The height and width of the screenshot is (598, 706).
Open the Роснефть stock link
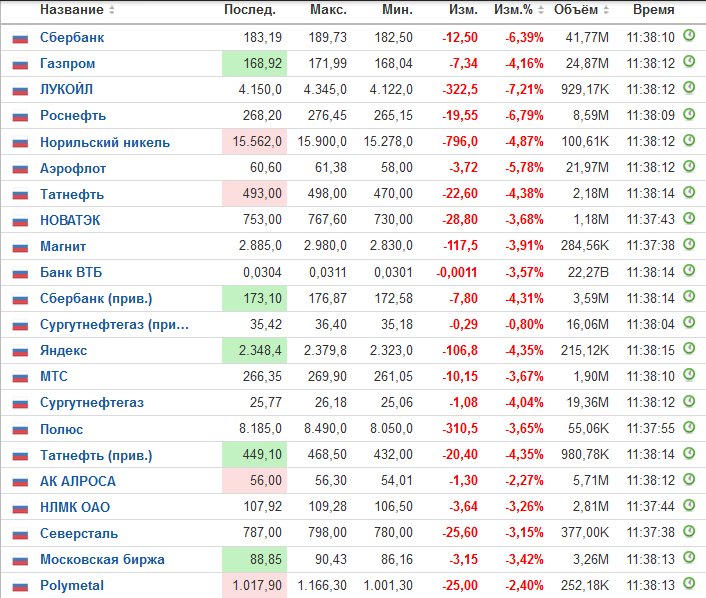(73, 116)
